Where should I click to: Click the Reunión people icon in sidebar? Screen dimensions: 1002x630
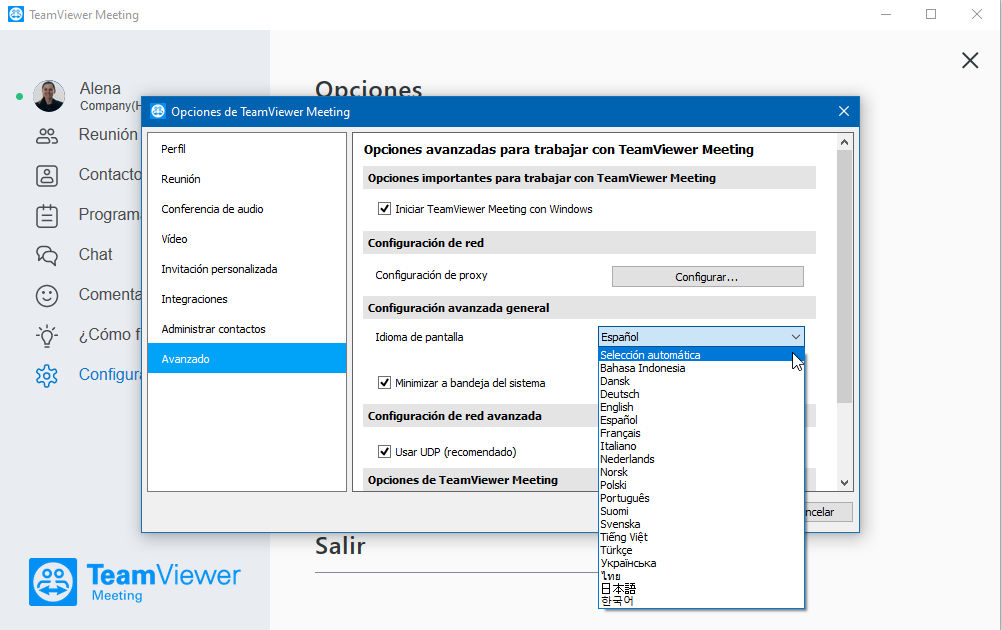pos(47,135)
